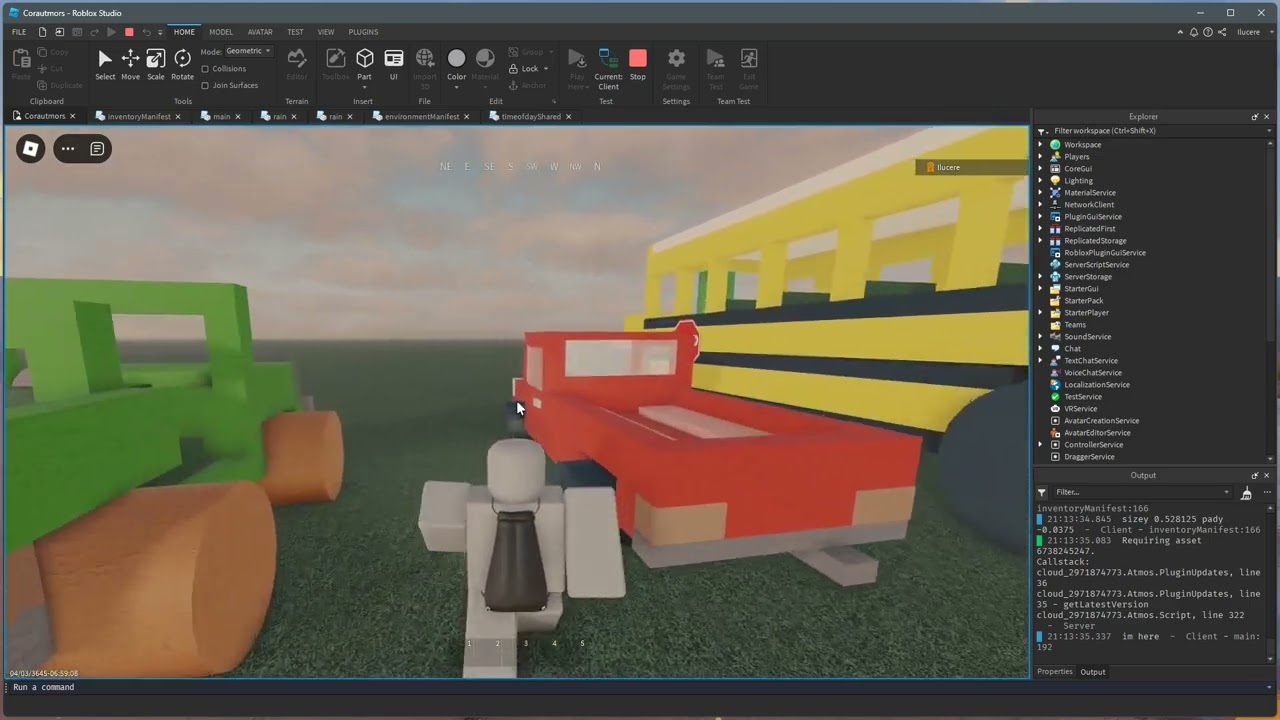Activate the Move tool
The width and height of the screenshot is (1280, 720).
coord(130,64)
